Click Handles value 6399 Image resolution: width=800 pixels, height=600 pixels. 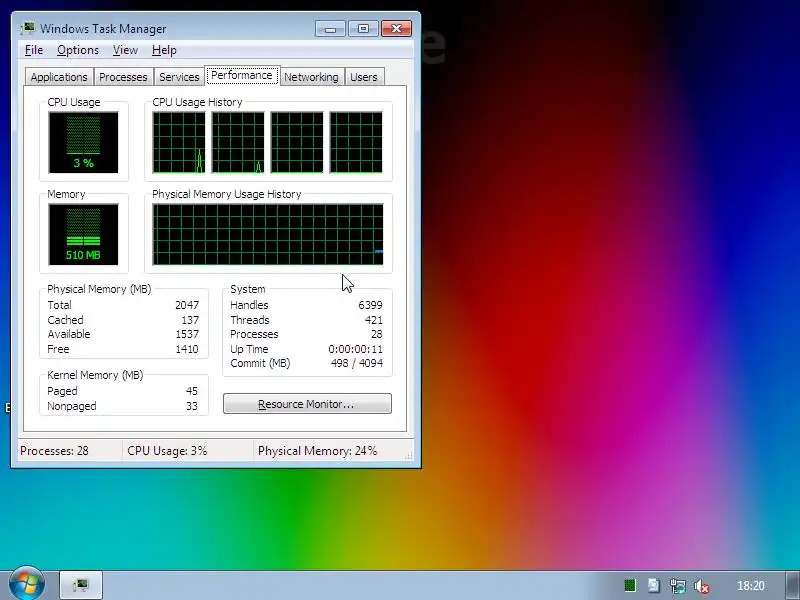click(x=370, y=305)
